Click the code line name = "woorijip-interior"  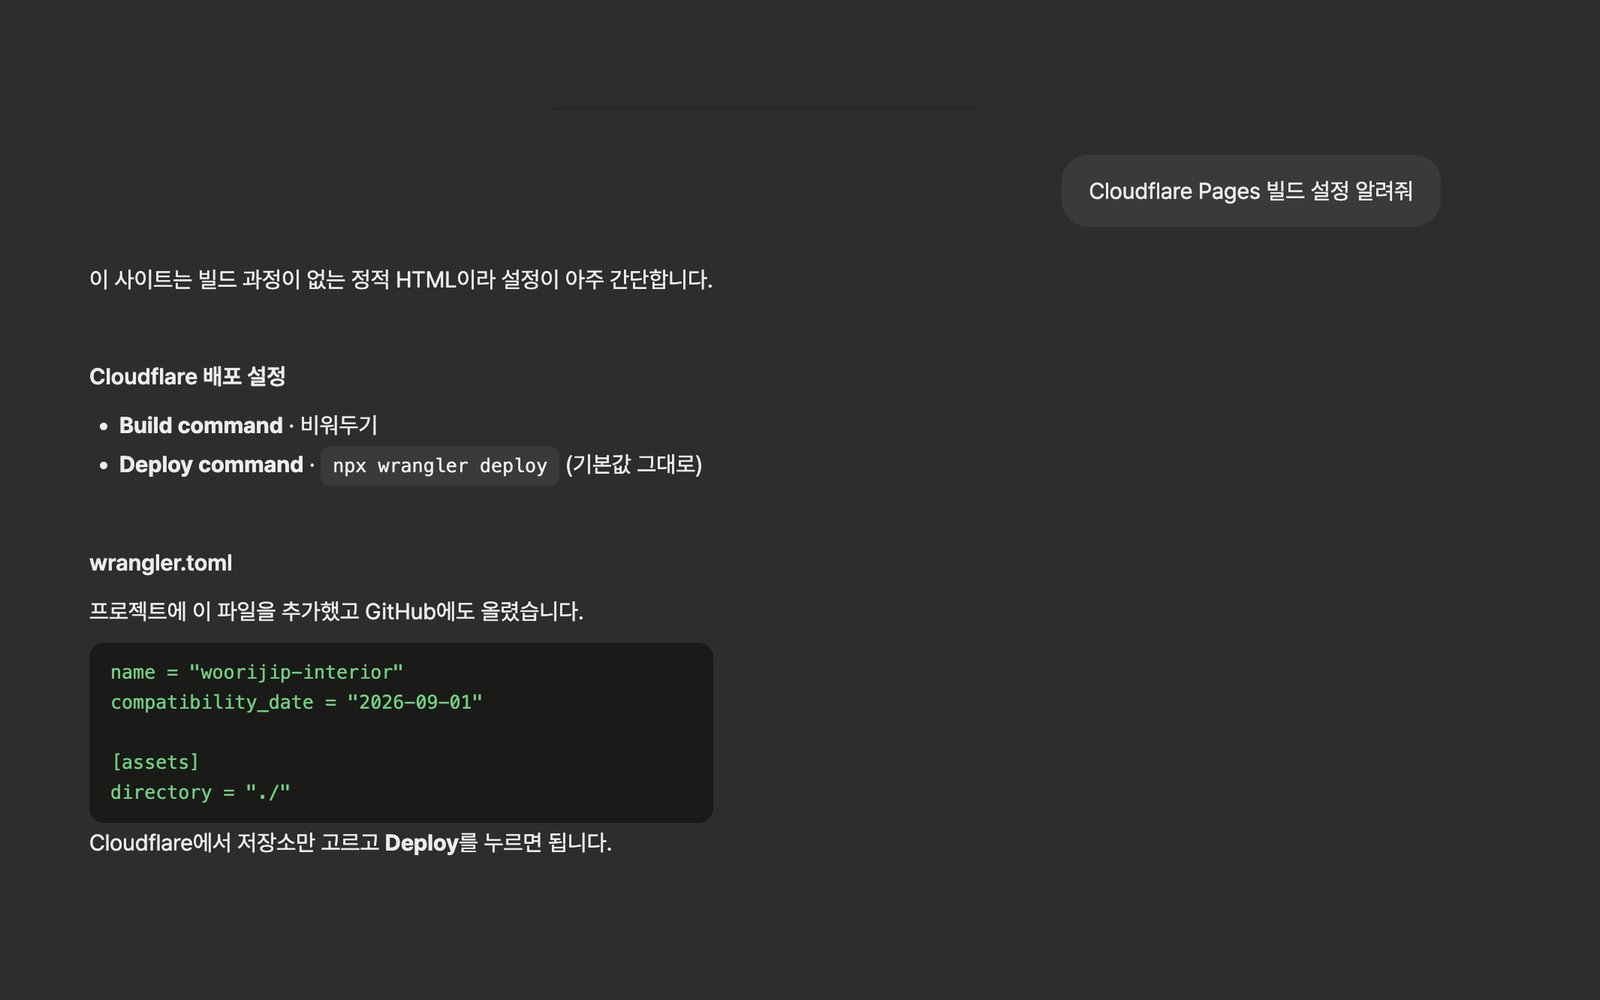click(x=257, y=672)
